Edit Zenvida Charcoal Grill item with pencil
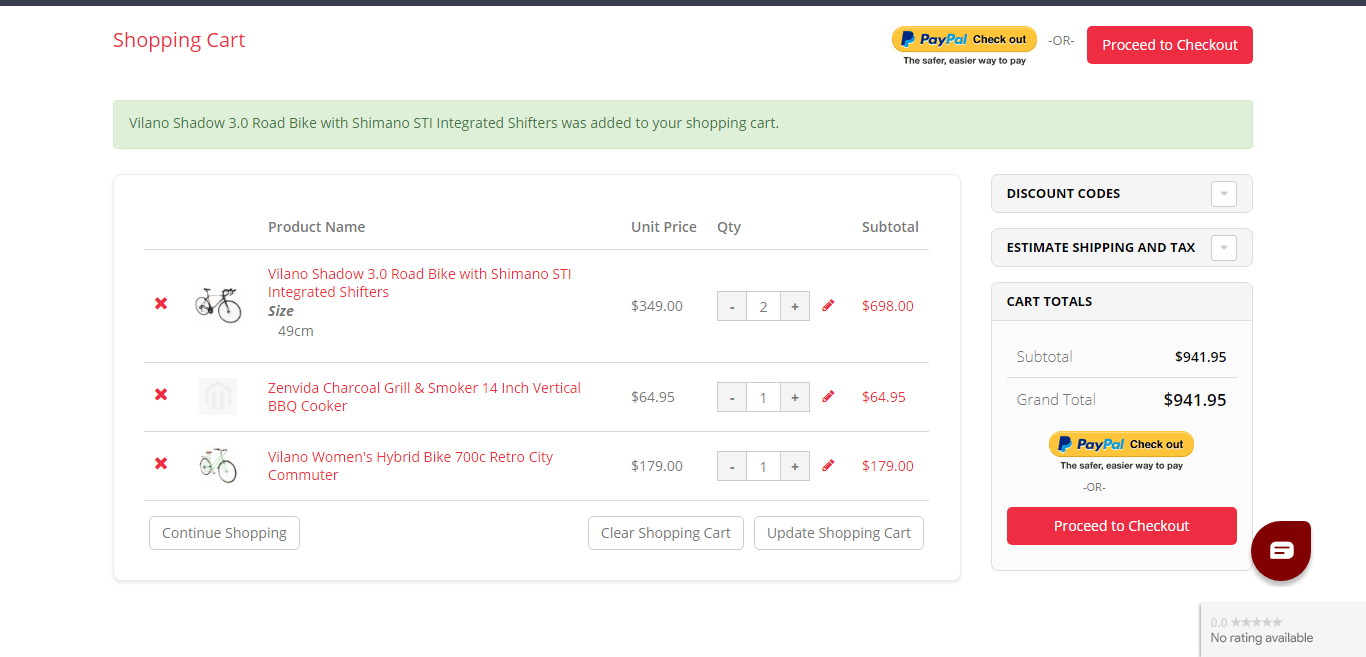 [828, 396]
